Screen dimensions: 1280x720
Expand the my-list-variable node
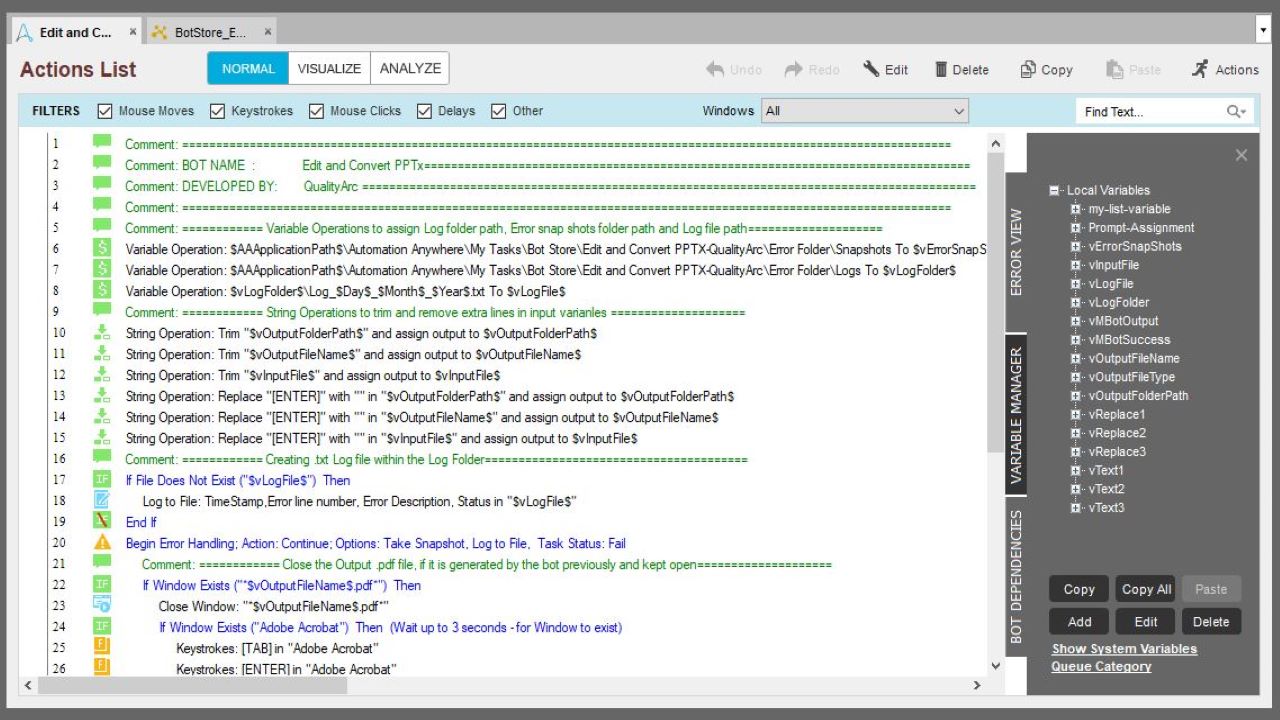[x=1076, y=209]
